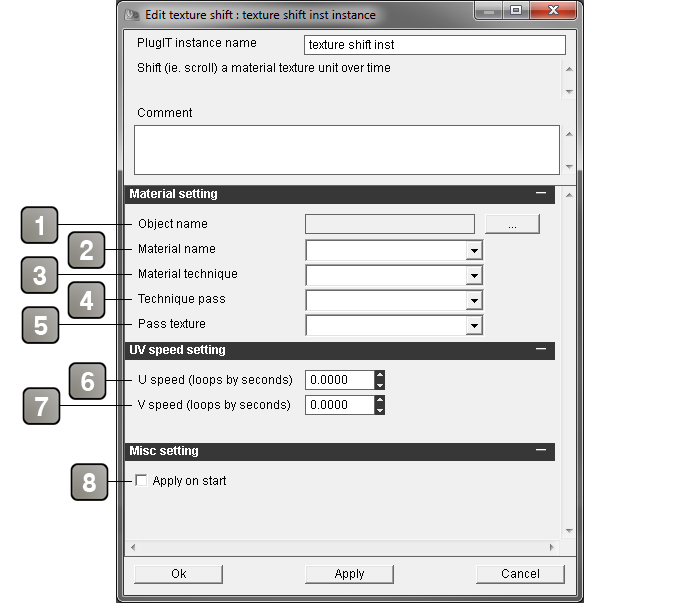This screenshot has height=603, width=700.
Task: Click Comment box scroll down arrow
Action: (x=569, y=166)
